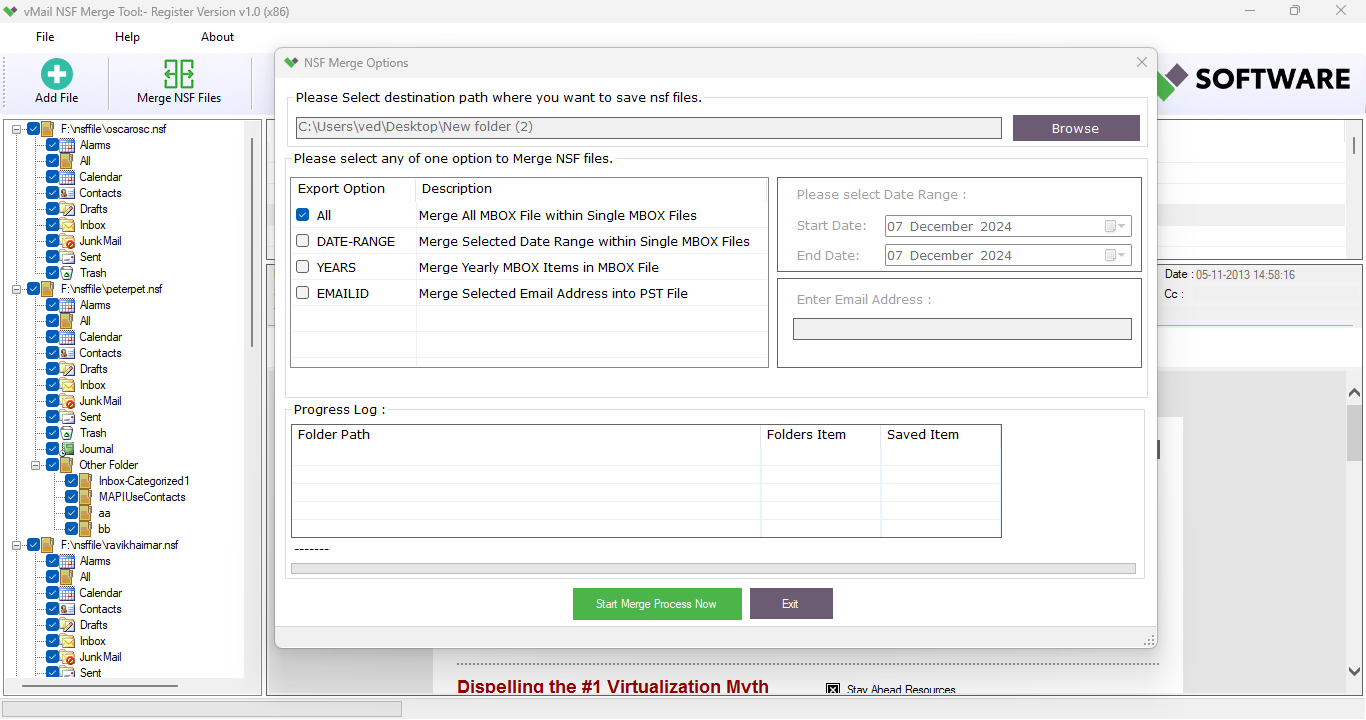The width and height of the screenshot is (1366, 720).
Task: Click the Add File toolbar icon
Action: coord(57,74)
